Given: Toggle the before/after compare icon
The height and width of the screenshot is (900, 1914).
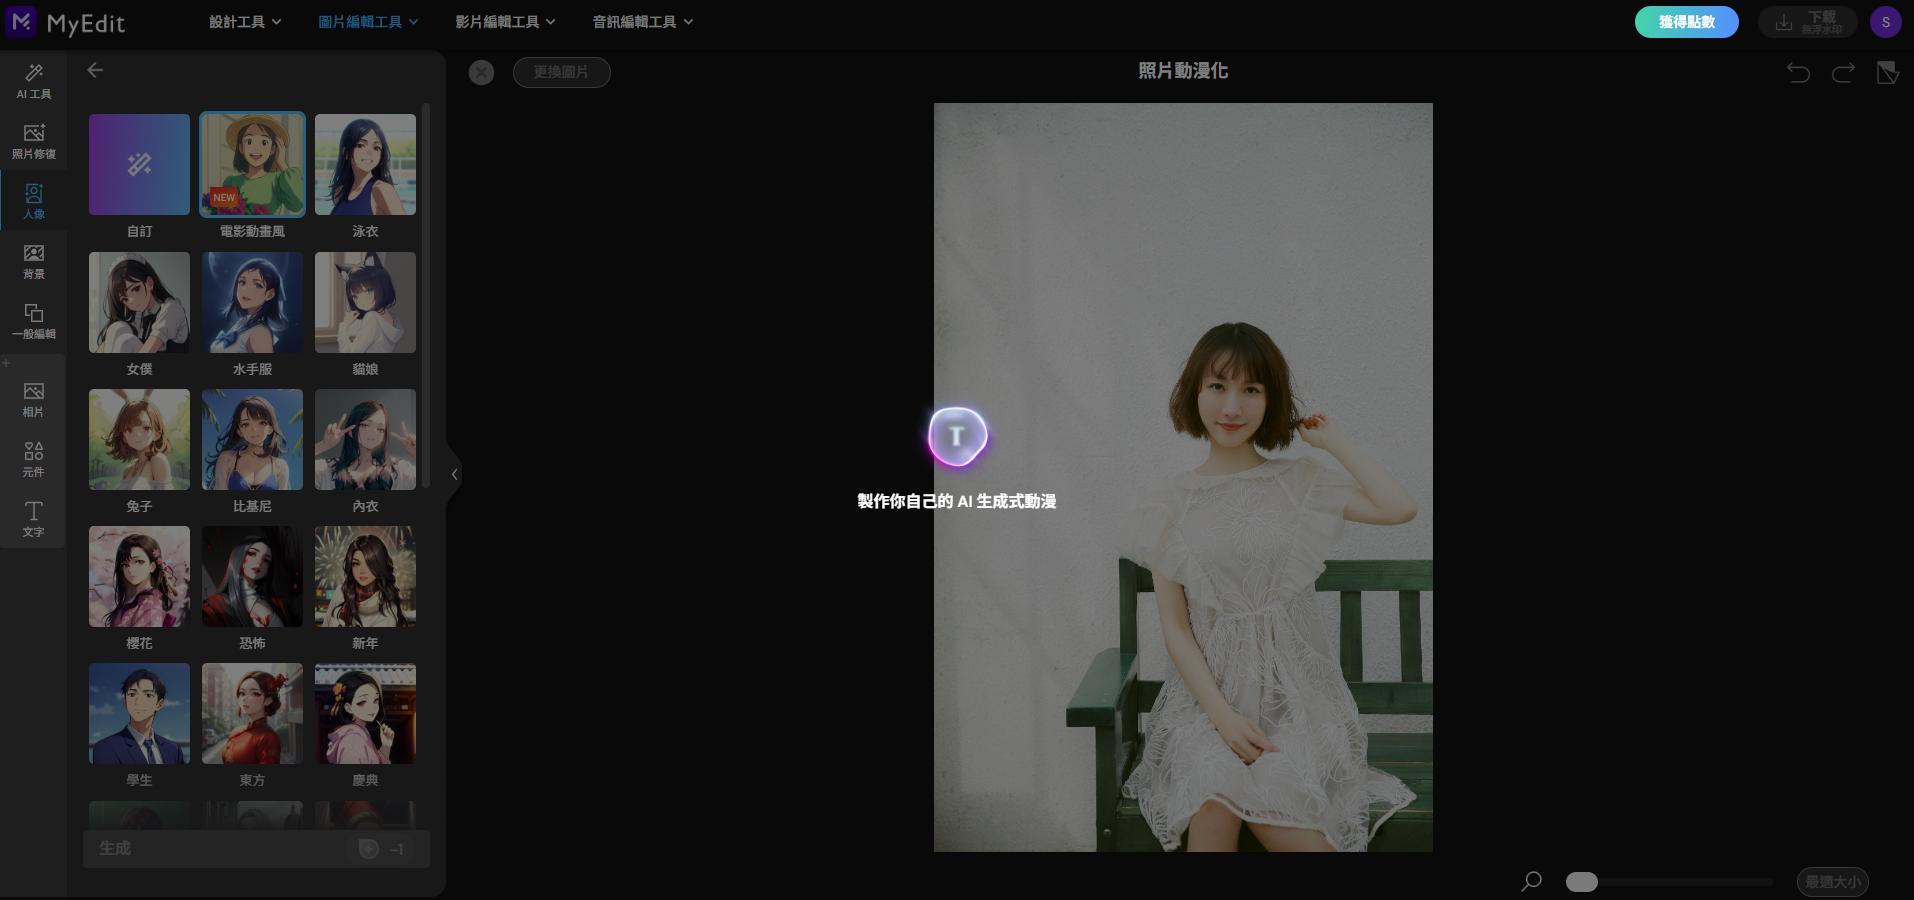Looking at the screenshot, I should click(1887, 72).
